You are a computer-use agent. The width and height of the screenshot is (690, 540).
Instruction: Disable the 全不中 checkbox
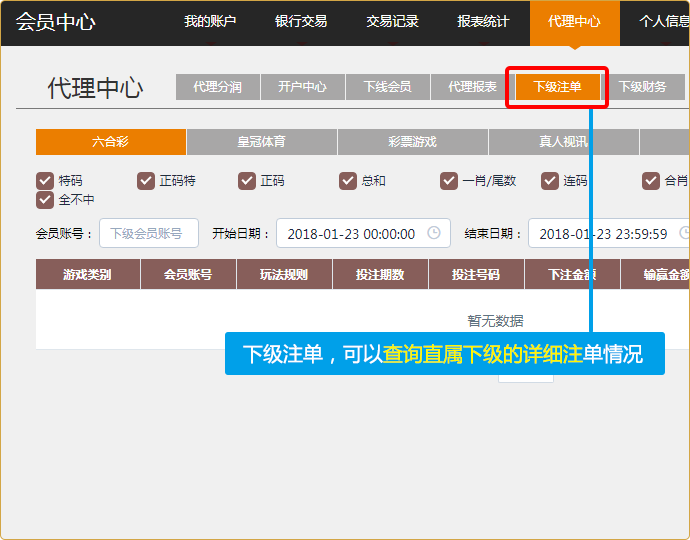45,200
